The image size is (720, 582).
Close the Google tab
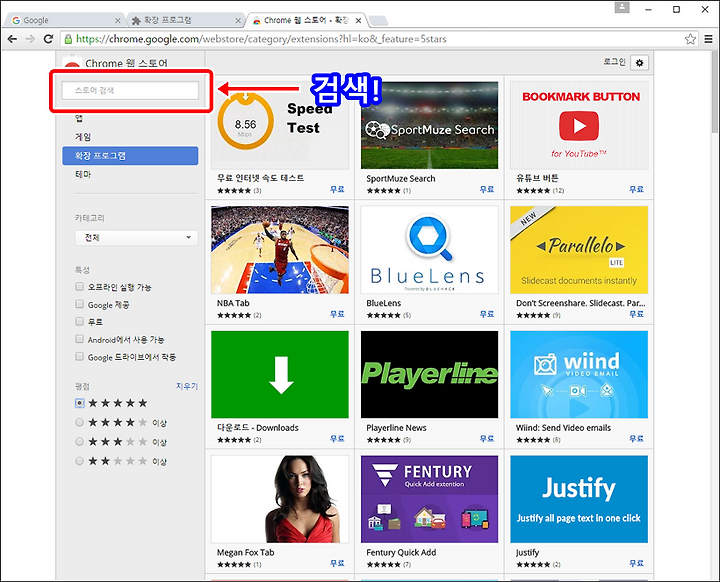coord(118,21)
